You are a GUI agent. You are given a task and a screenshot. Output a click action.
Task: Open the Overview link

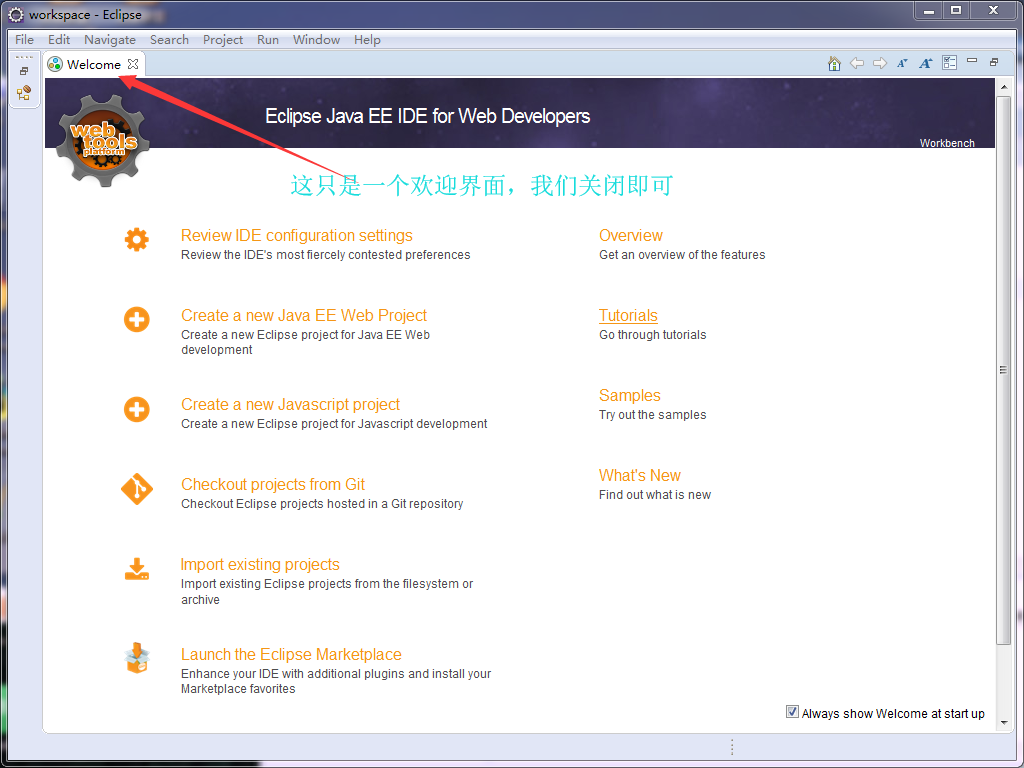pyautogui.click(x=631, y=235)
